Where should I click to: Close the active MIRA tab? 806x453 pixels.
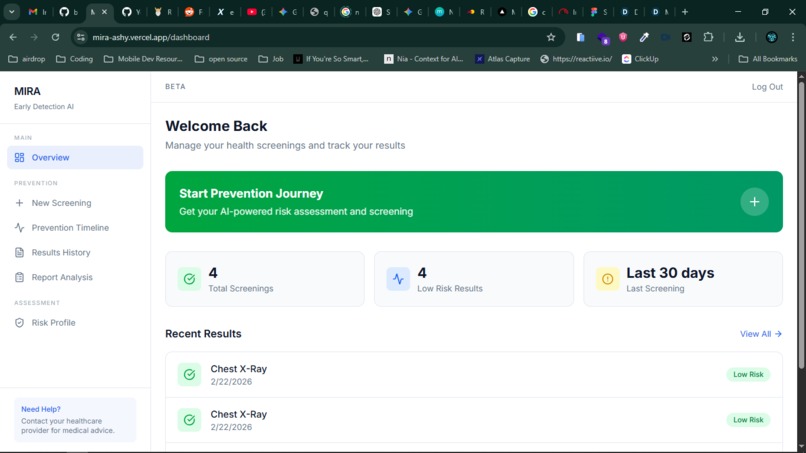point(104,12)
